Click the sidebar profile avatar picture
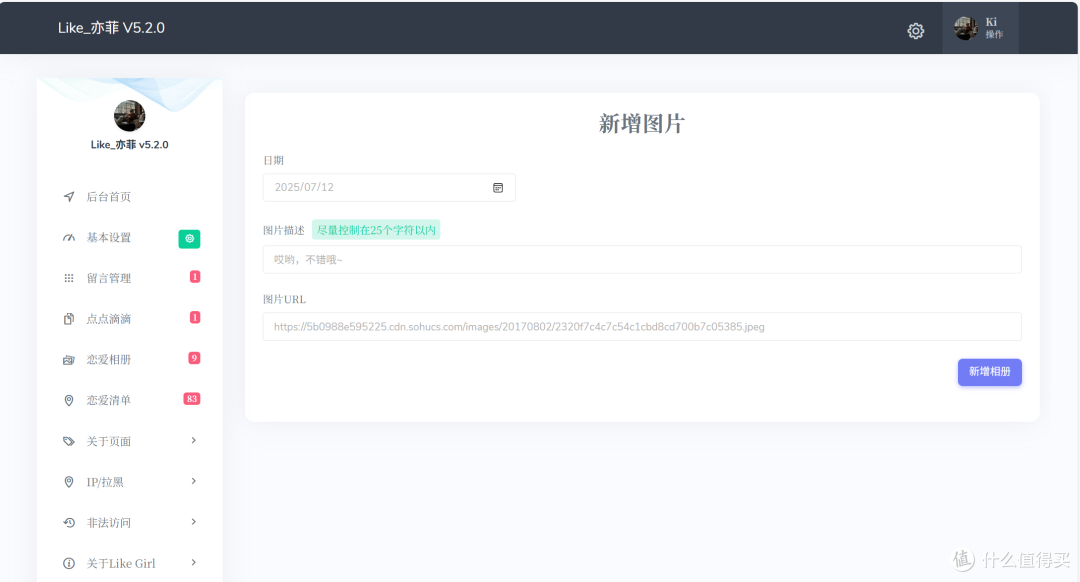This screenshot has height=582, width=1080. [x=129, y=116]
